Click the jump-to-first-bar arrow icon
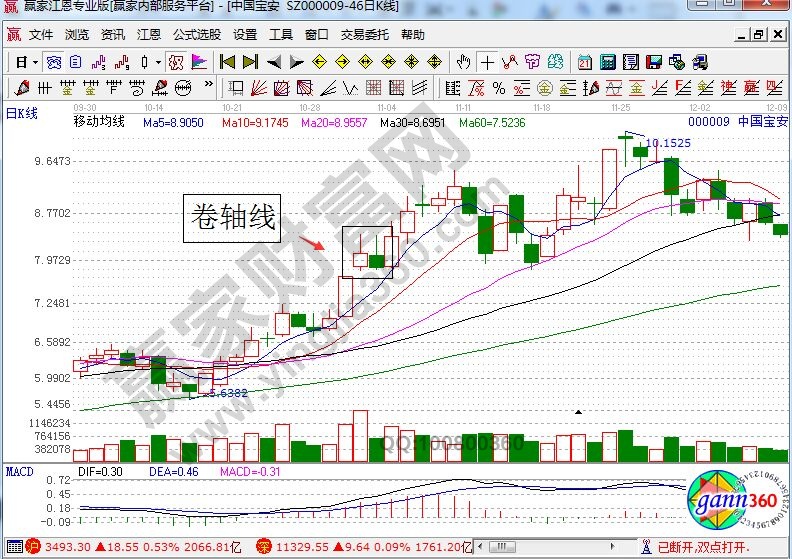The height and width of the screenshot is (559, 792). (x=228, y=62)
